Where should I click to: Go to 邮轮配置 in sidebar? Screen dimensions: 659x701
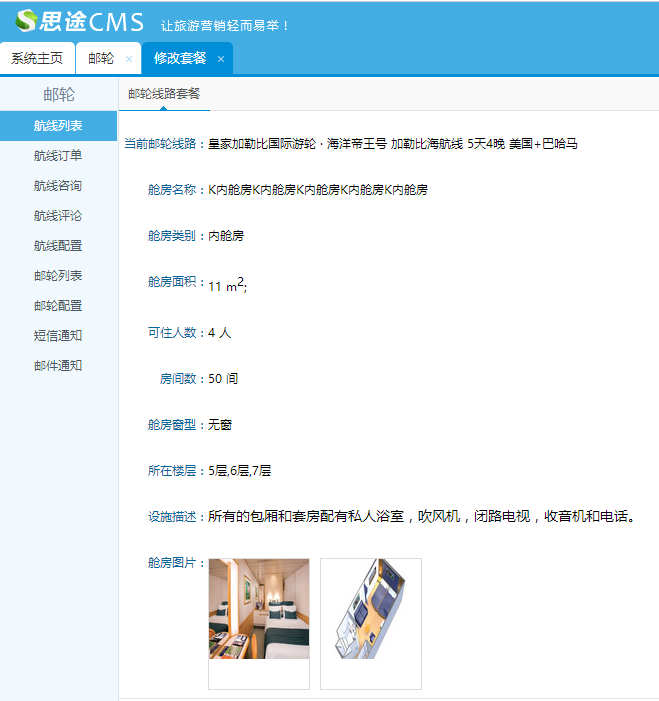[58, 306]
